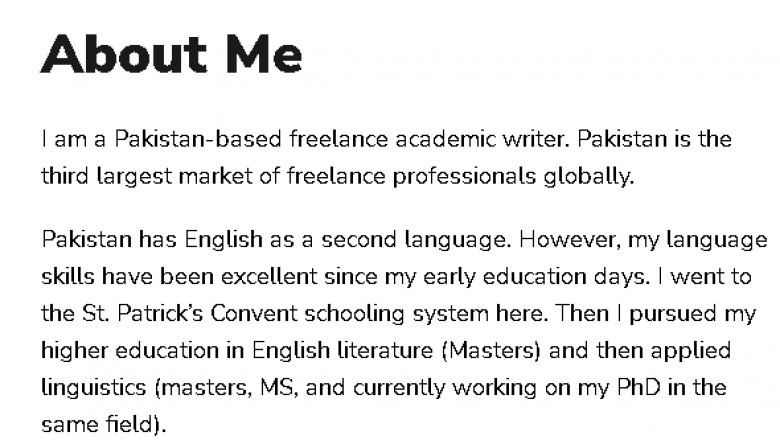The height and width of the screenshot is (440, 780).
Task: Click the About Me heading
Action: 171,55
